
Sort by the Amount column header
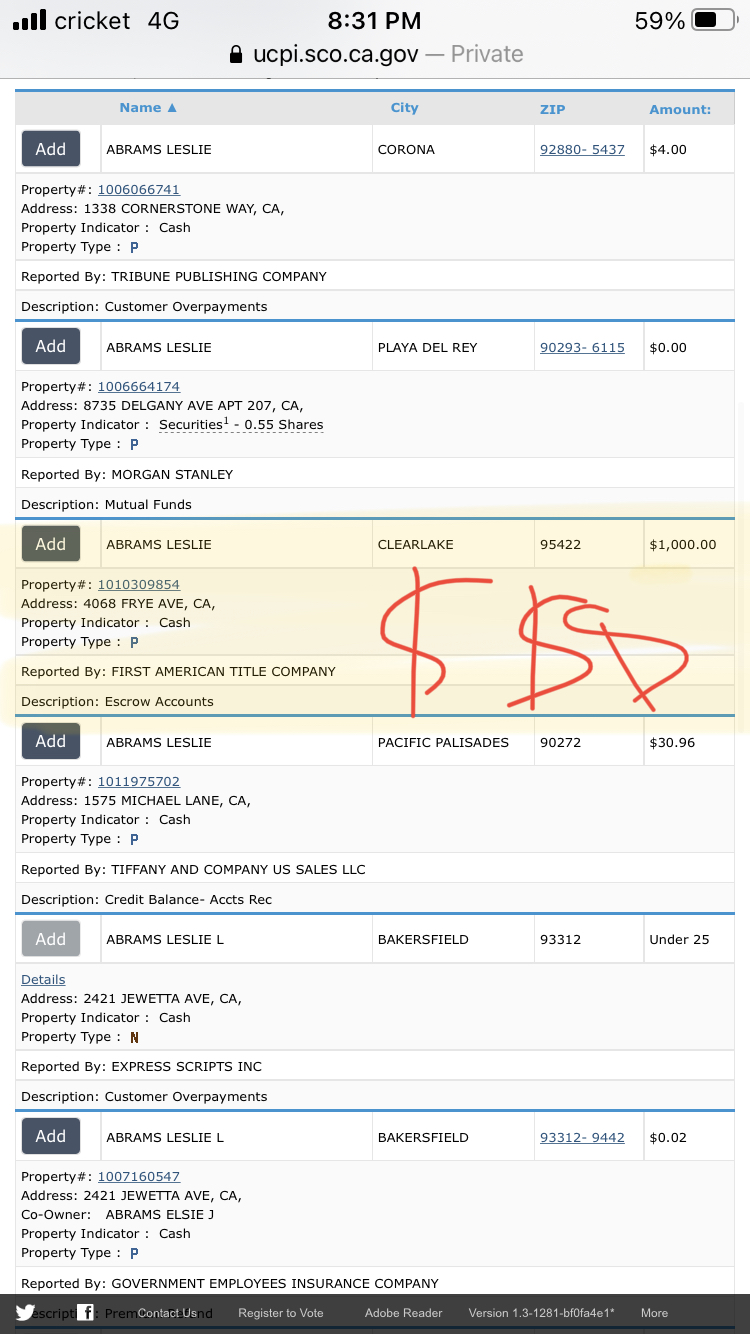pos(680,109)
